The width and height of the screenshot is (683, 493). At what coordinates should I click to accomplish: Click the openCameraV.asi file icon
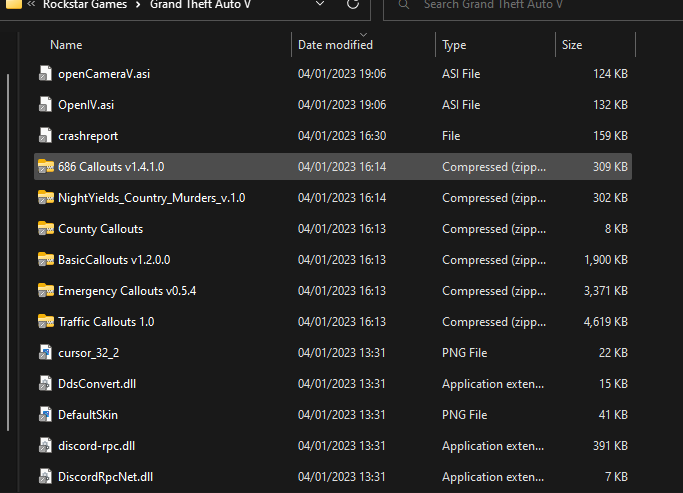click(45, 74)
